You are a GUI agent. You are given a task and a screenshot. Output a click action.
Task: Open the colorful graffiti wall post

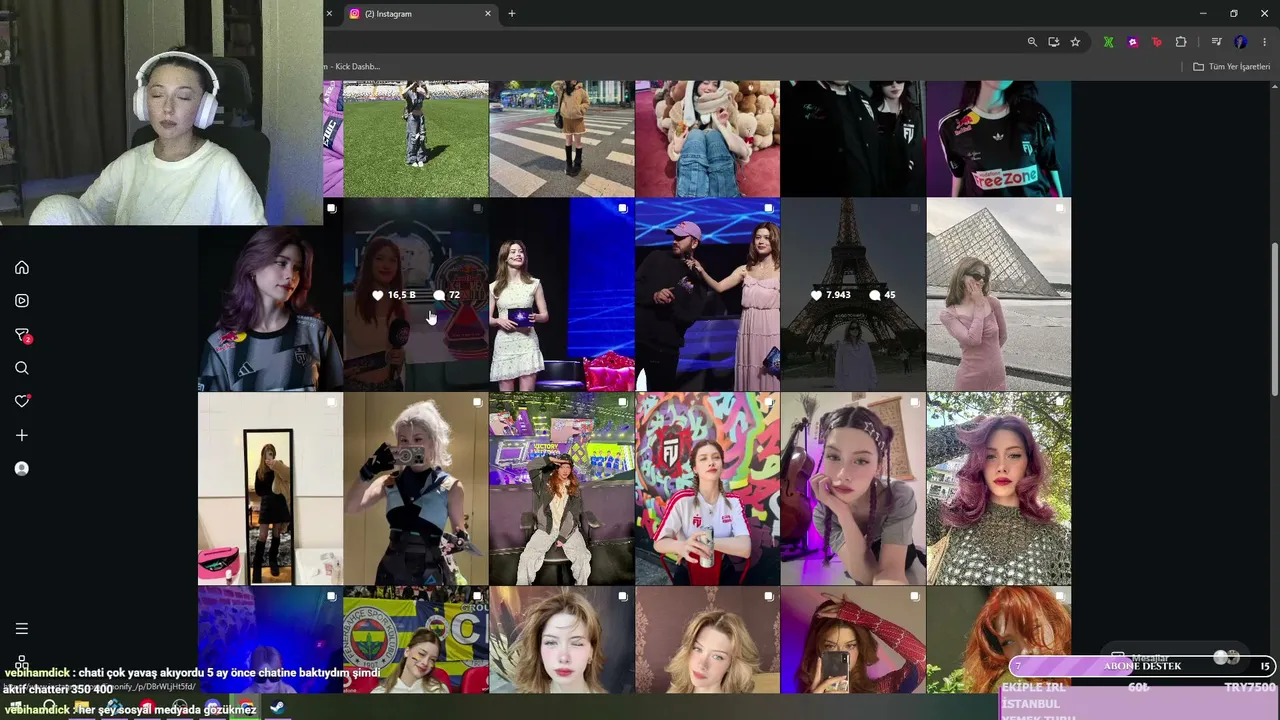tap(707, 488)
